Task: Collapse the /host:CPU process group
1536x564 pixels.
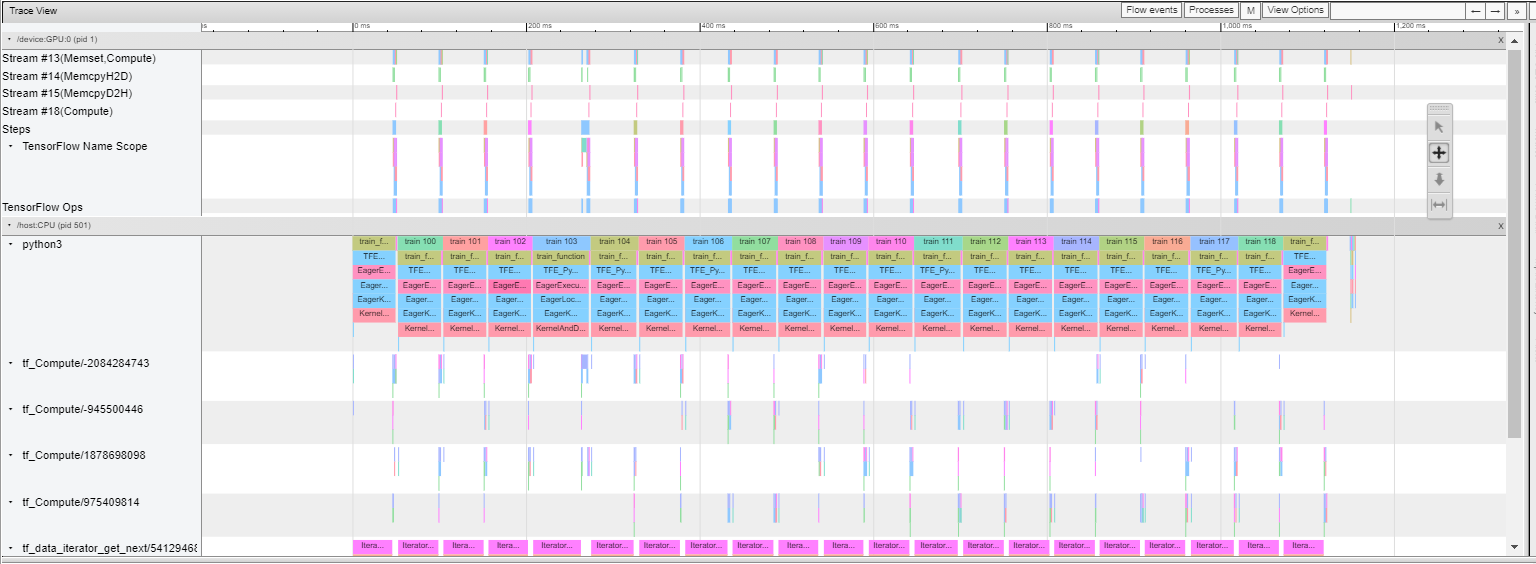Action: [x=9, y=226]
